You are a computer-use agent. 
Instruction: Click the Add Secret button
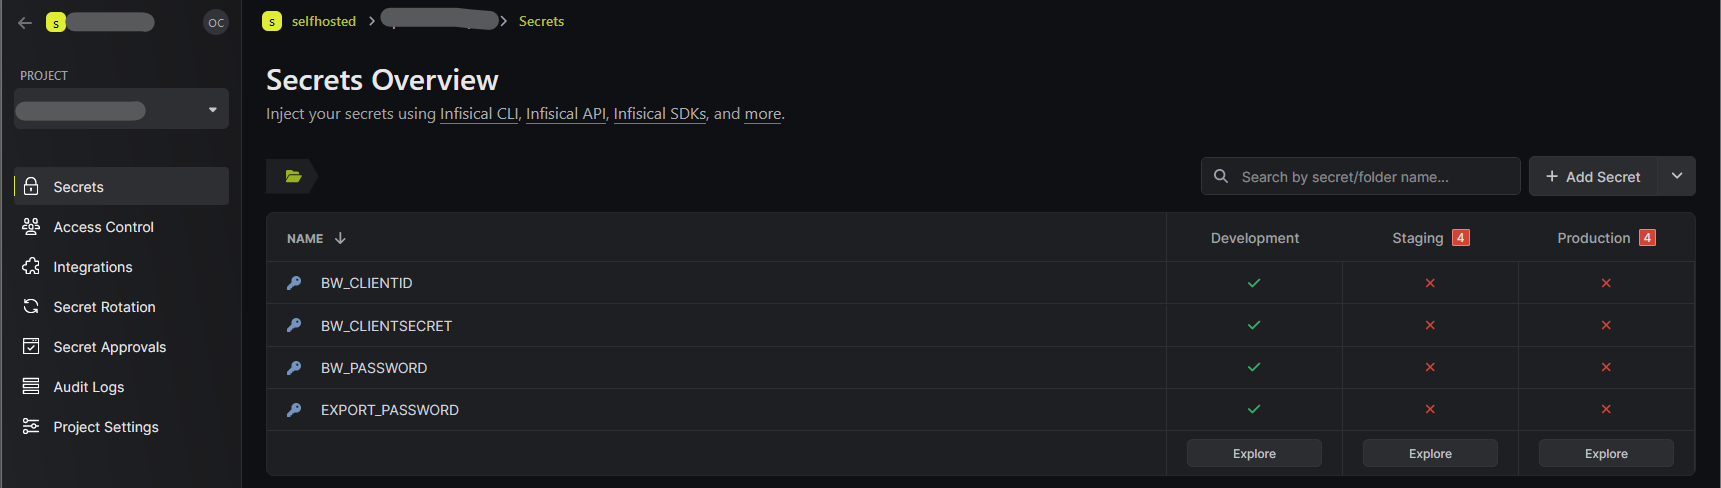1593,176
